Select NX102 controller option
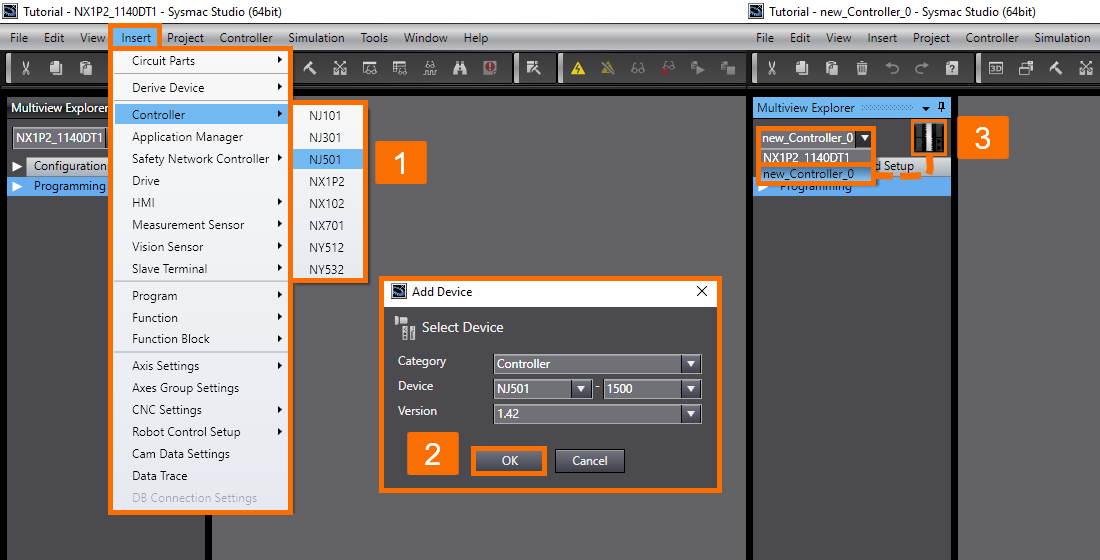This screenshot has height=560, width=1100. click(328, 204)
